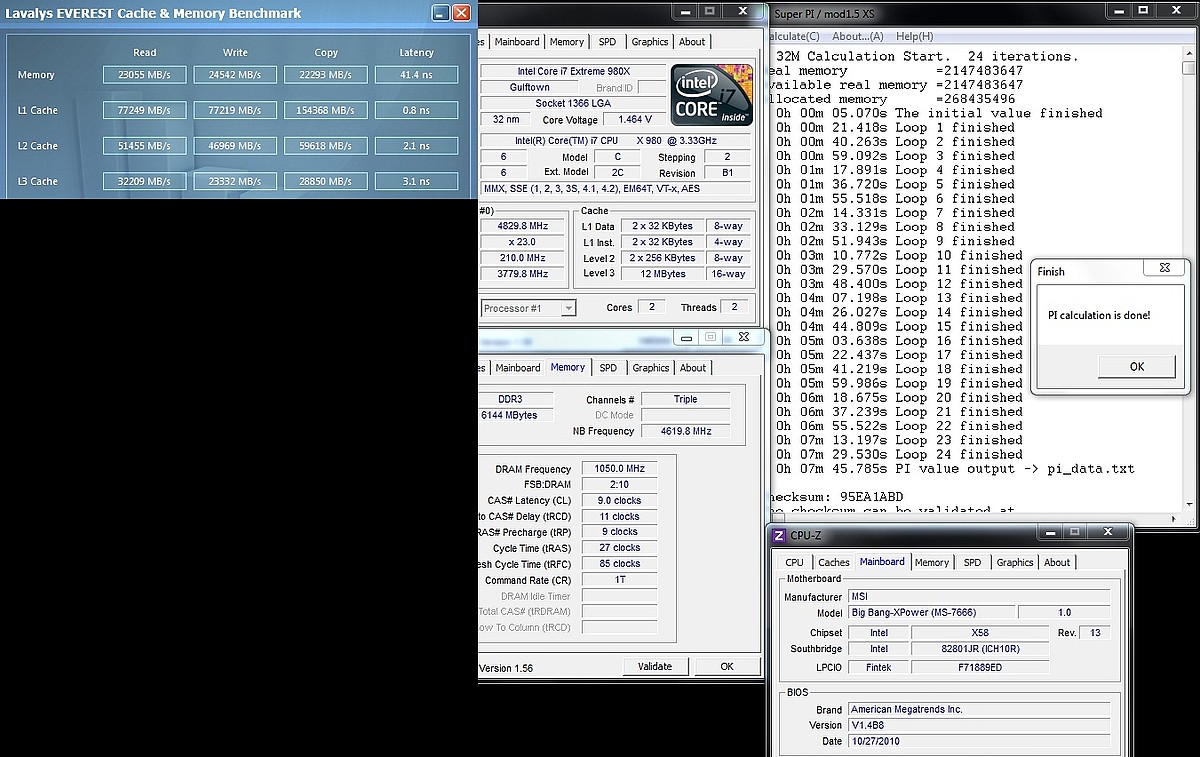
Task: Open Graphics tab in CPU-Z processor window
Action: point(650,42)
